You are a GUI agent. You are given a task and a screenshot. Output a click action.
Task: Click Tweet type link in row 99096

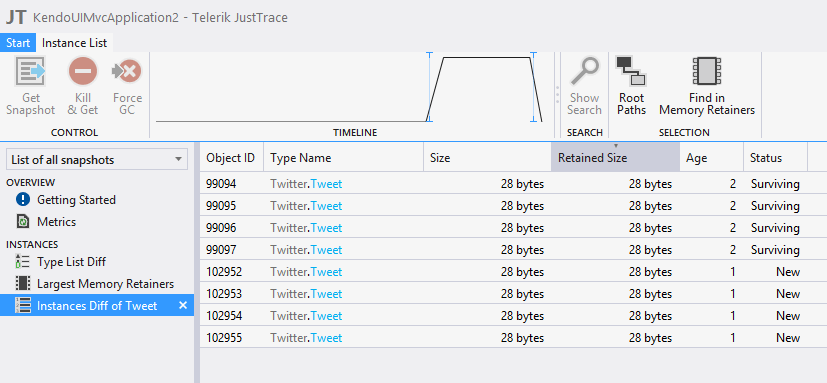click(326, 228)
